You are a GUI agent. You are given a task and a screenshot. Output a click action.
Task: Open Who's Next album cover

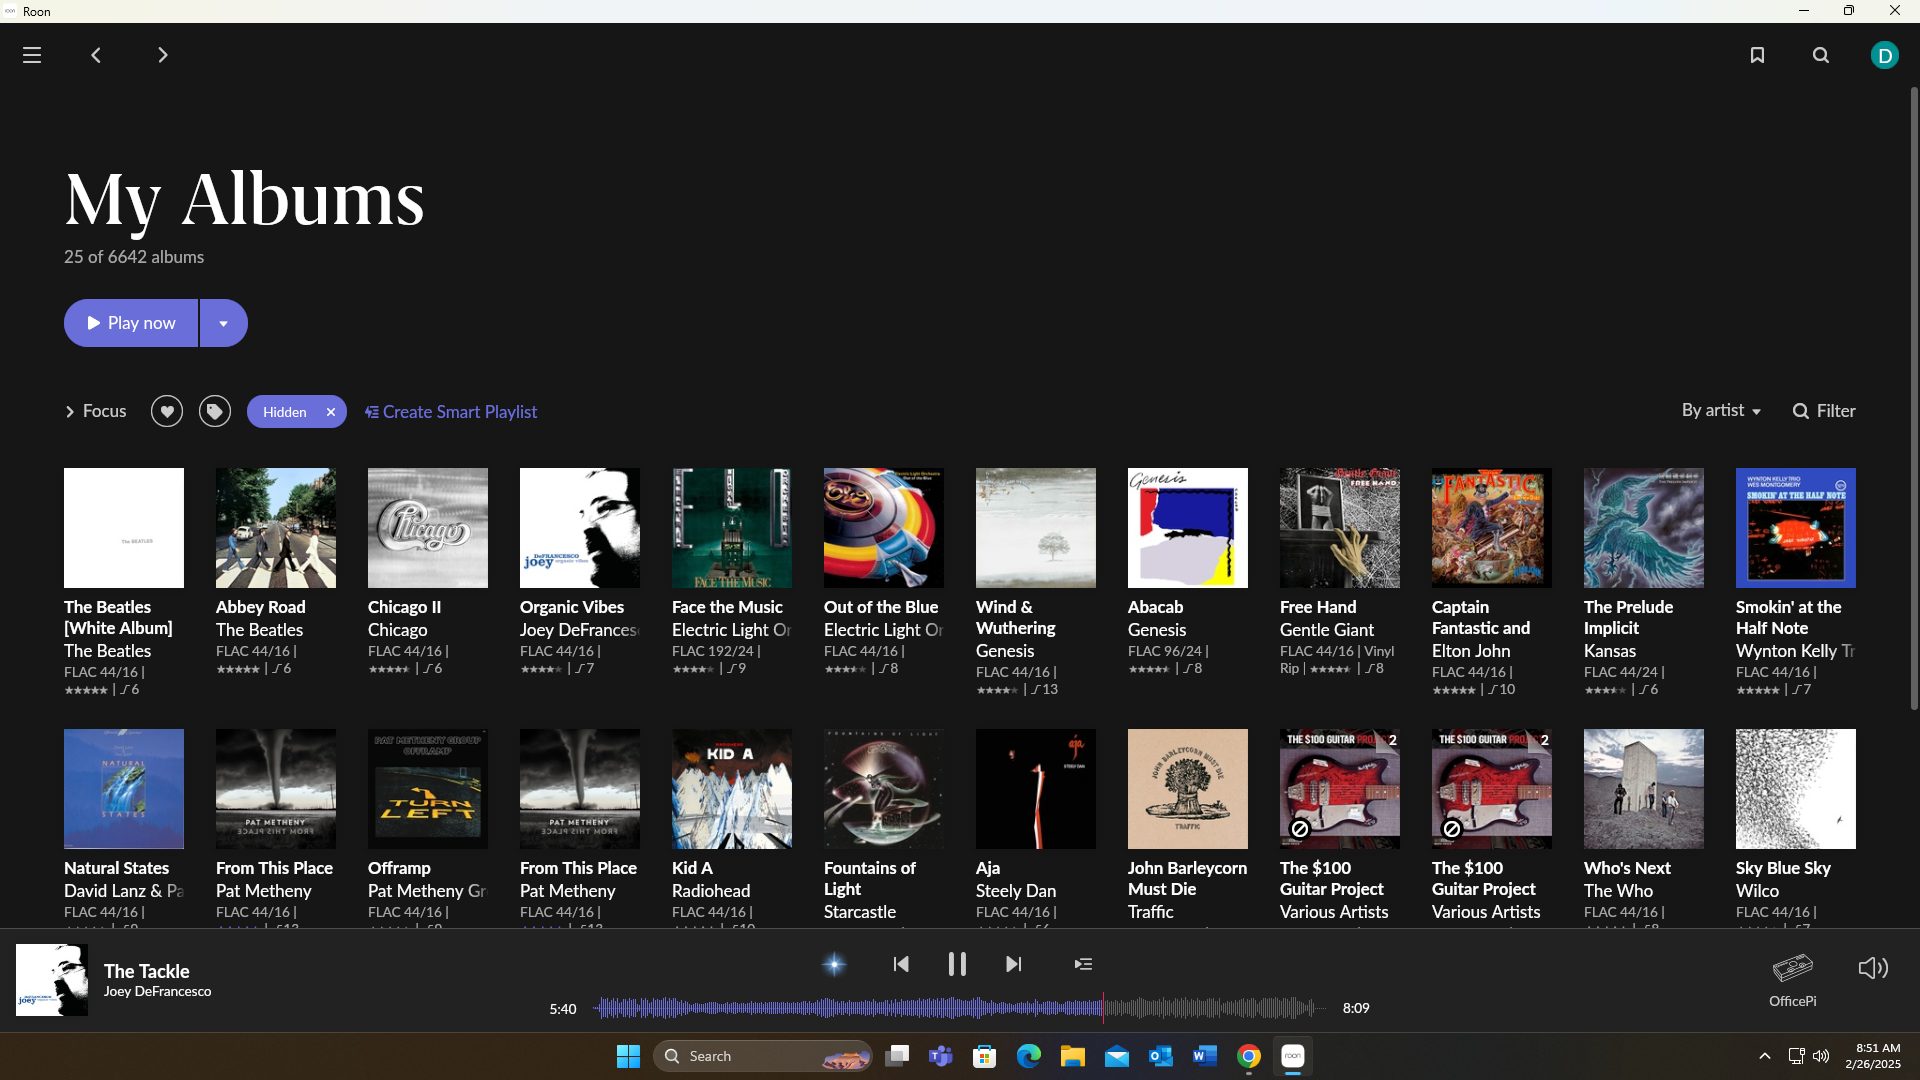coord(1644,789)
